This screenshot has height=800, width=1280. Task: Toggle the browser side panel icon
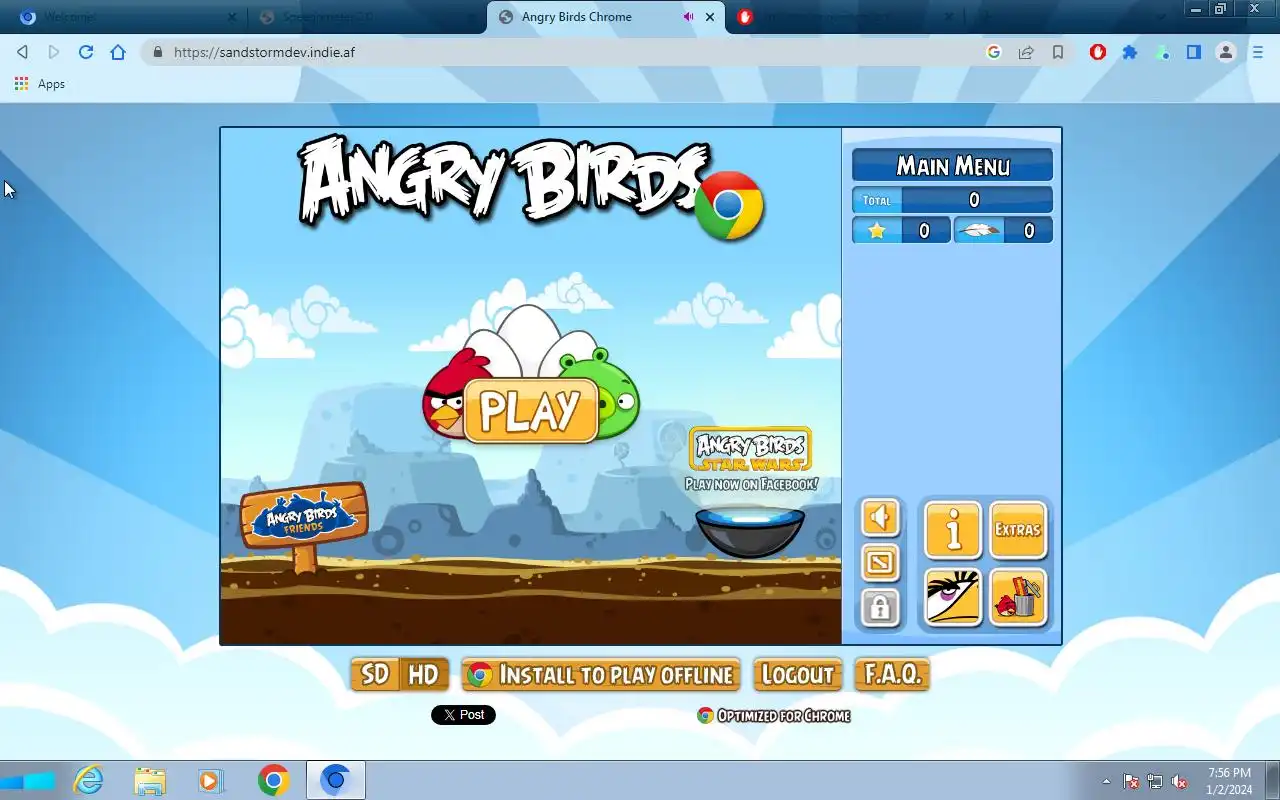point(1194,52)
